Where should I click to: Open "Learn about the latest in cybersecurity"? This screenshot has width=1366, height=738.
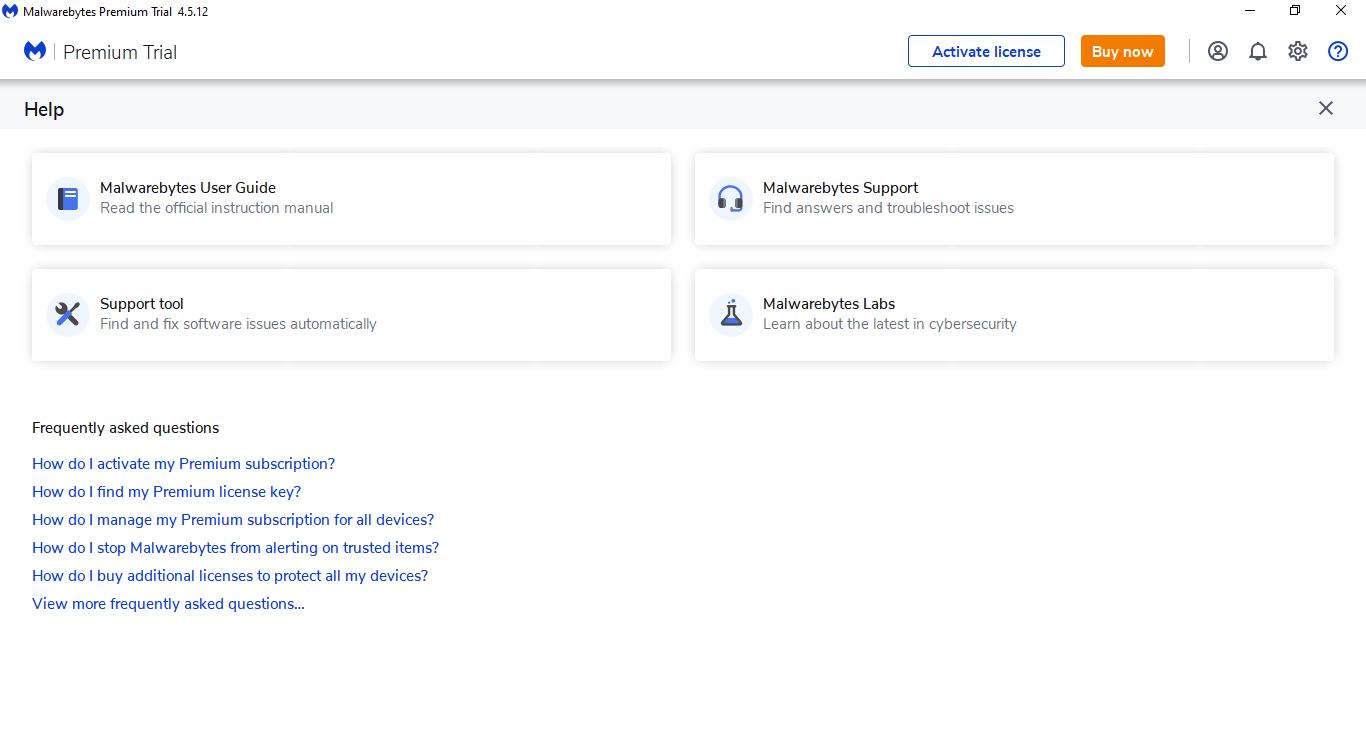click(x=890, y=324)
